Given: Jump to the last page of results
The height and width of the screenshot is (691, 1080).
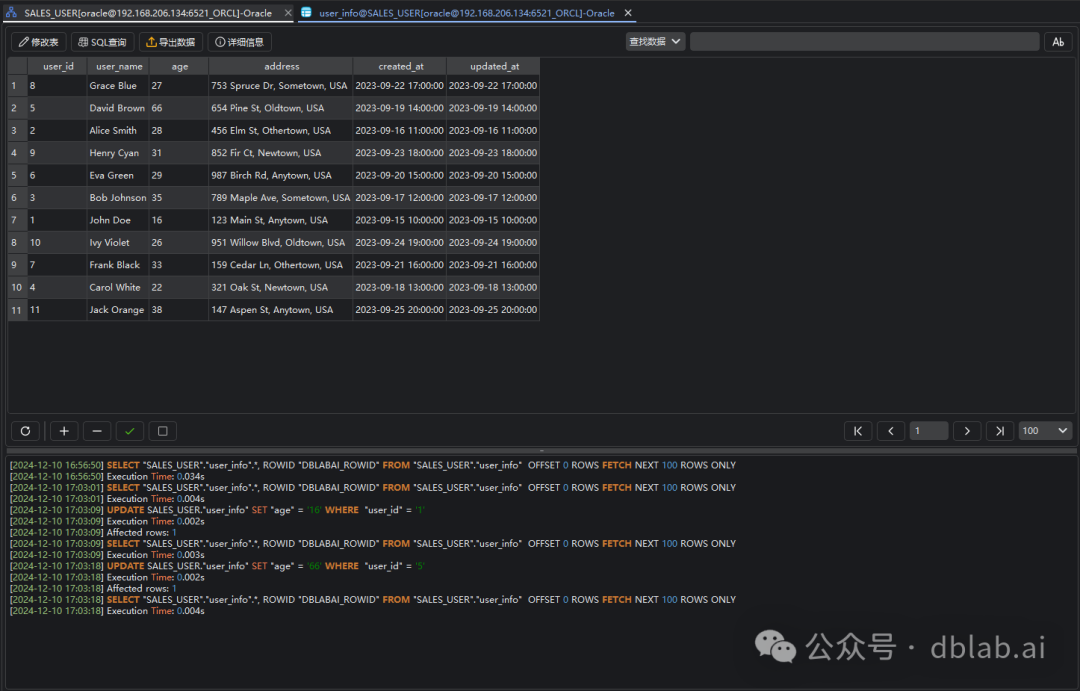Looking at the screenshot, I should [x=999, y=430].
